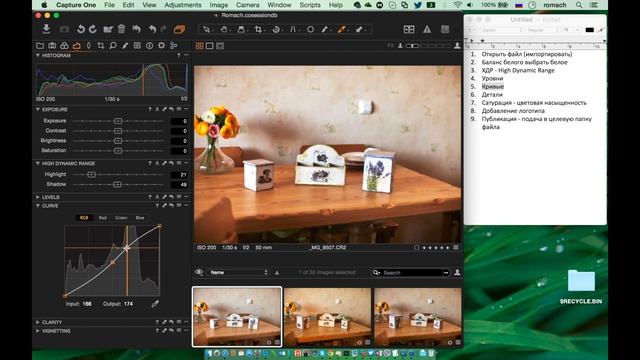This screenshot has width=640, height=360.
Task: Click the Spotlight search icon in menu bar
Action: [x=579, y=5]
